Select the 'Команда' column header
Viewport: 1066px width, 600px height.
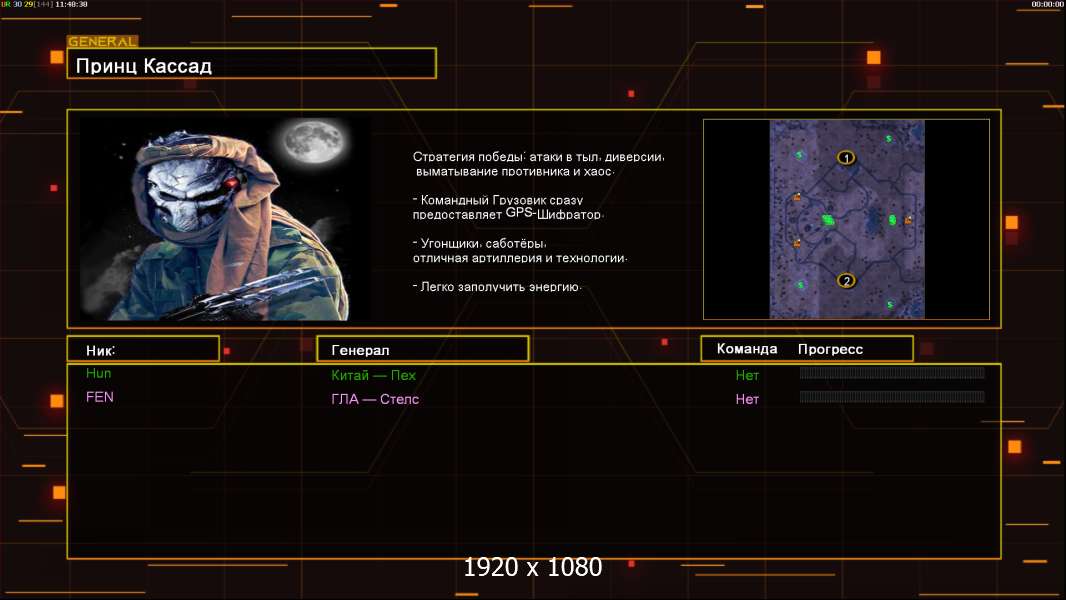[x=746, y=349]
